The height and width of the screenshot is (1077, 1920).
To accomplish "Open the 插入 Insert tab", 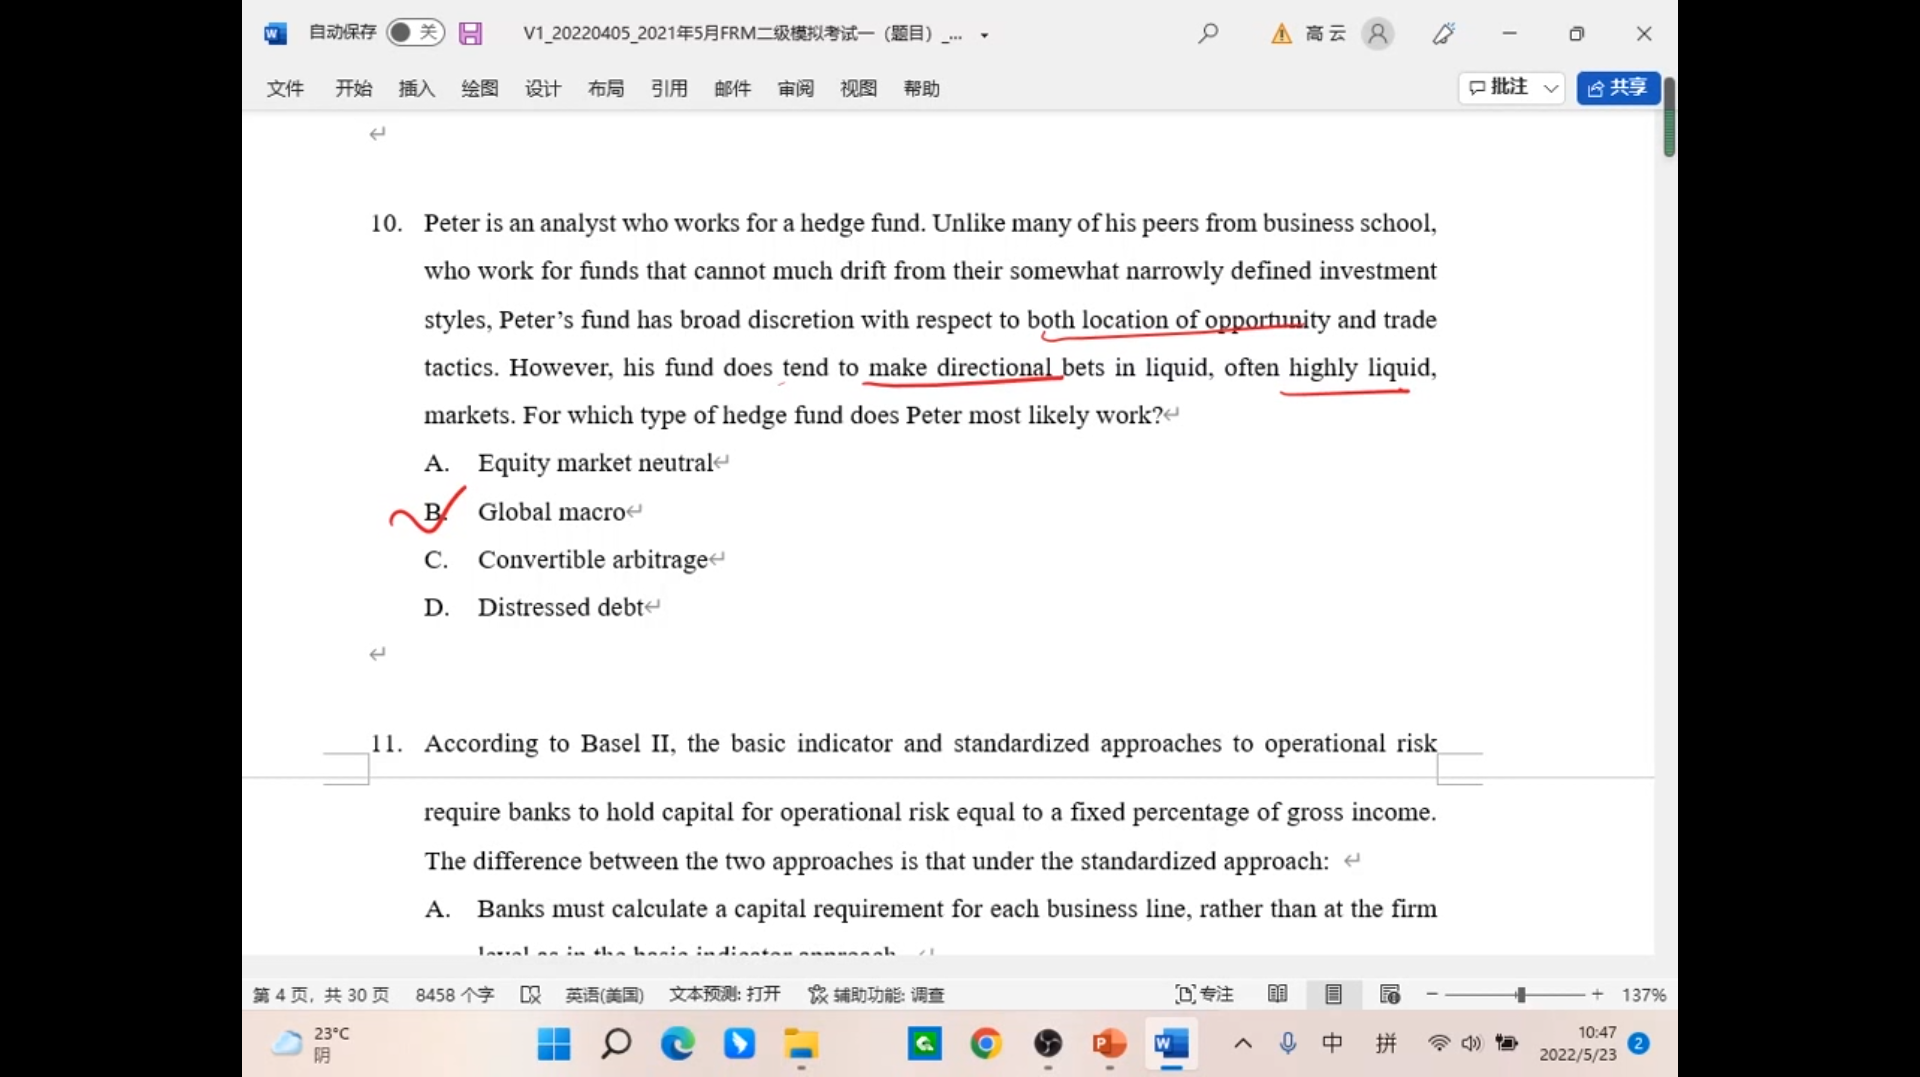I will click(416, 89).
